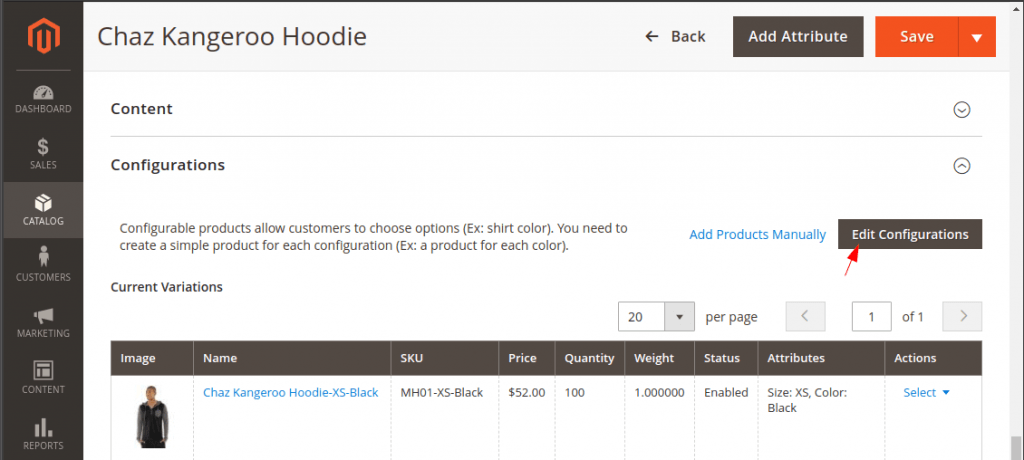The height and width of the screenshot is (460, 1024).
Task: Click the black hoodie product thumbnail
Action: (152, 417)
